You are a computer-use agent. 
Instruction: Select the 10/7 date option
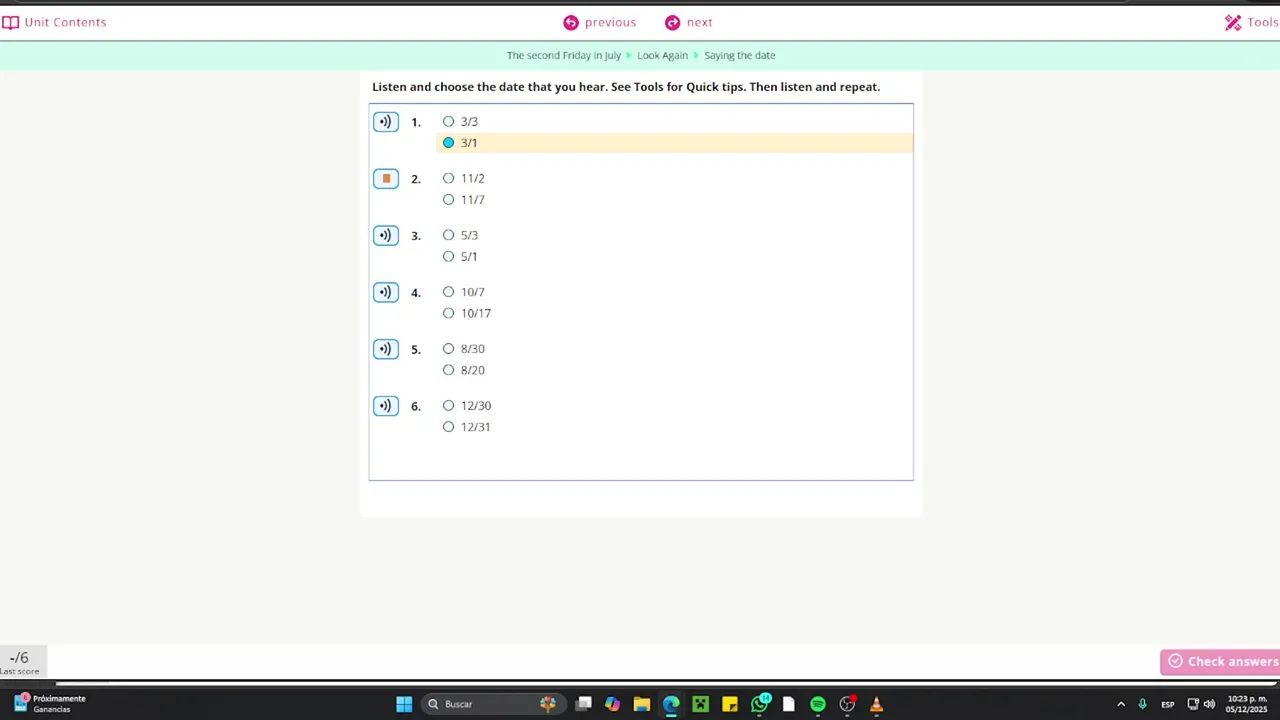[448, 292]
